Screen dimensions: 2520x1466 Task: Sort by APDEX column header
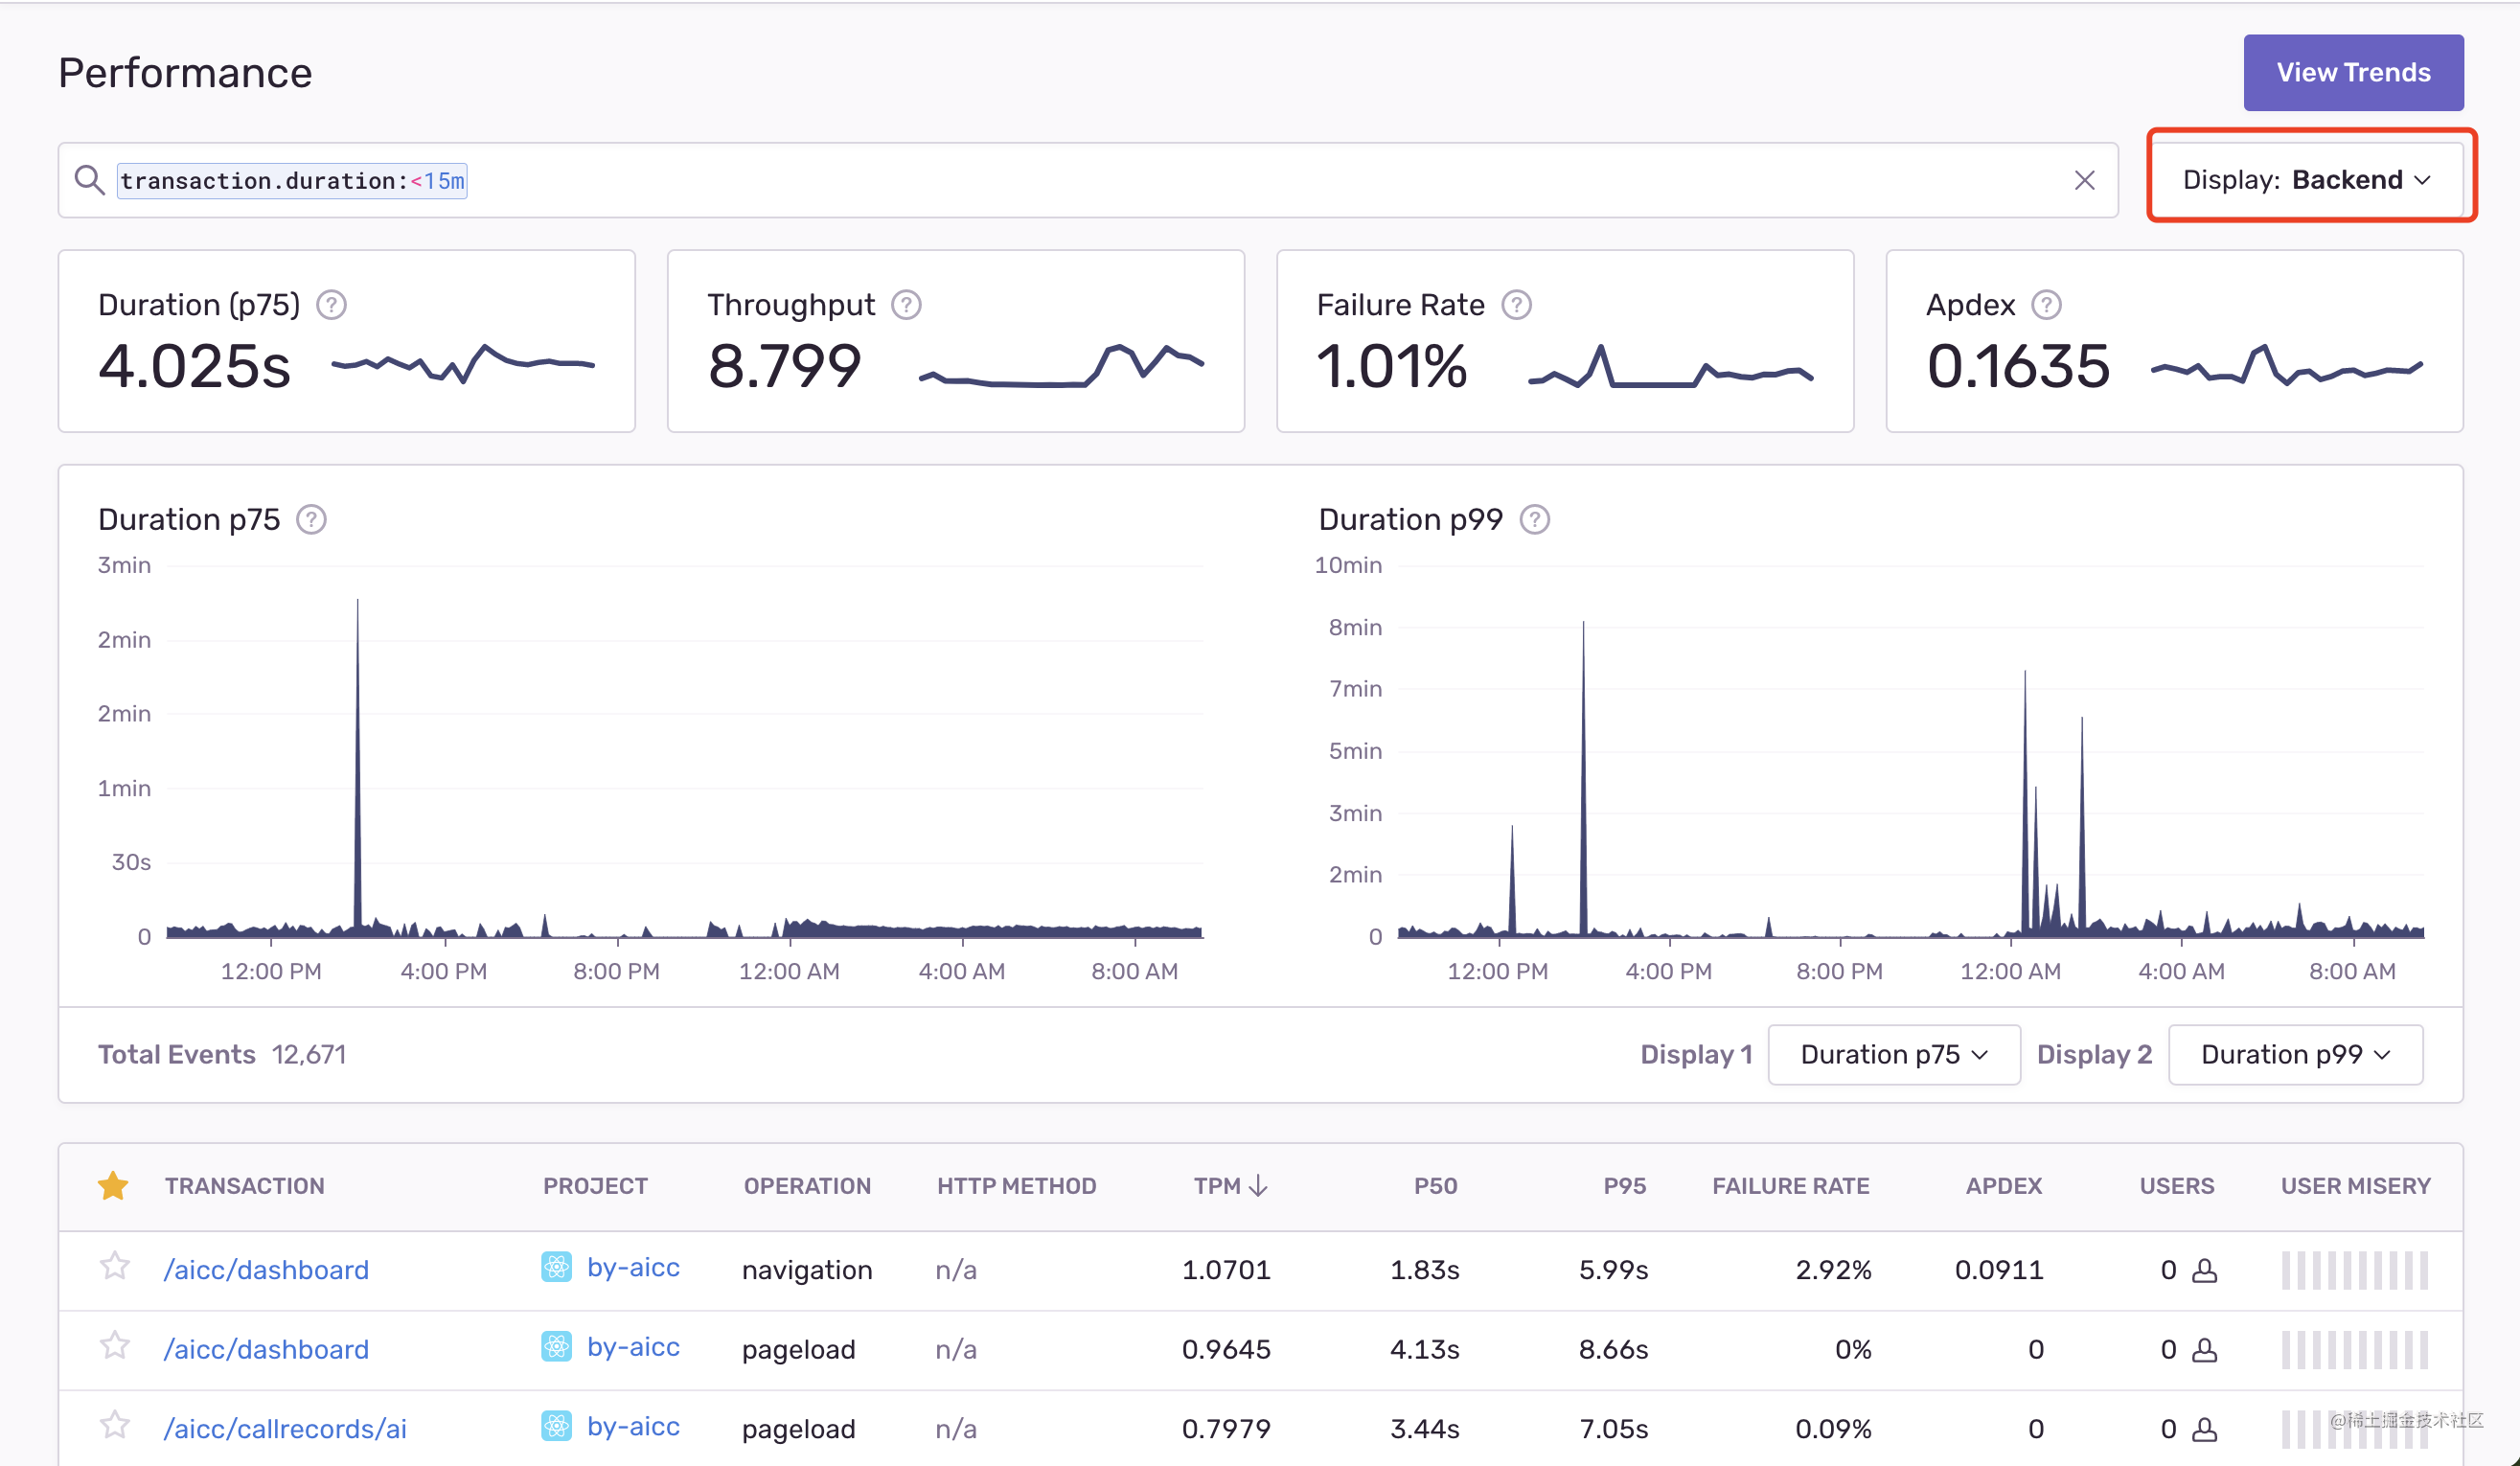(2003, 1186)
